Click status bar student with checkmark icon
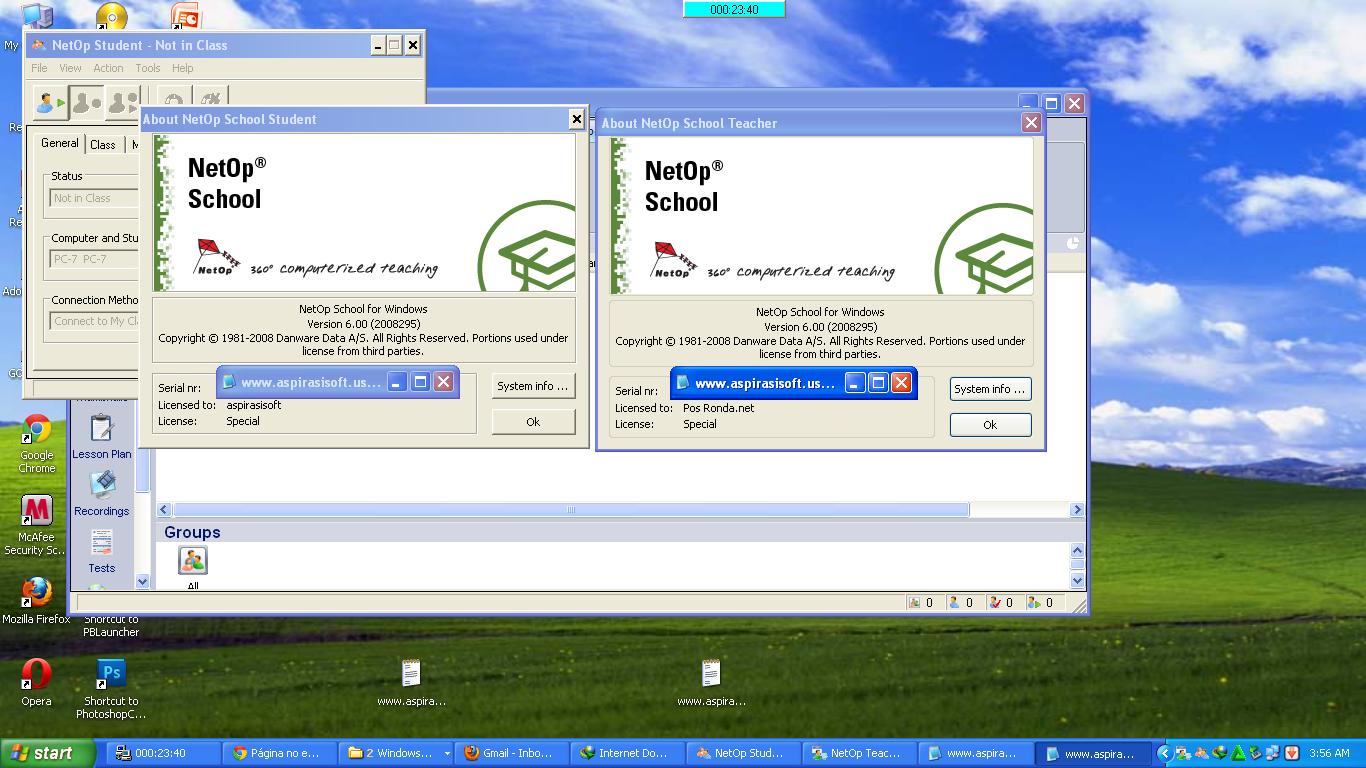 click(994, 603)
